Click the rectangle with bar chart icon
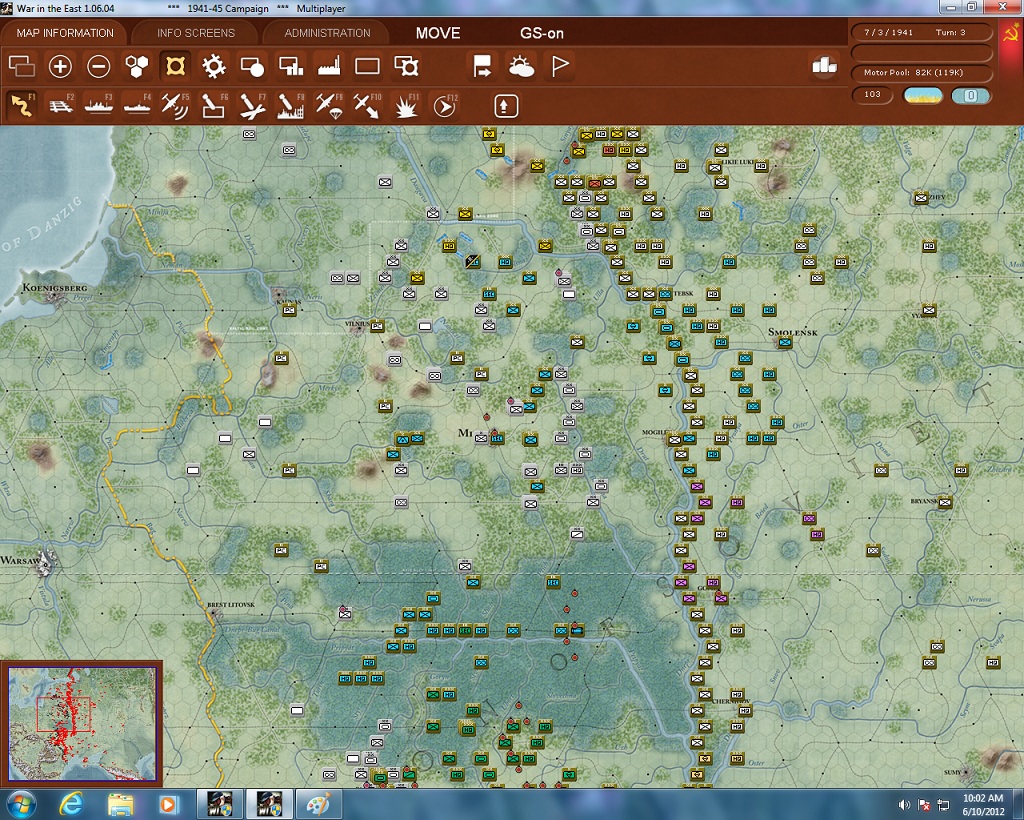Viewport: 1024px width, 820px height. point(291,66)
